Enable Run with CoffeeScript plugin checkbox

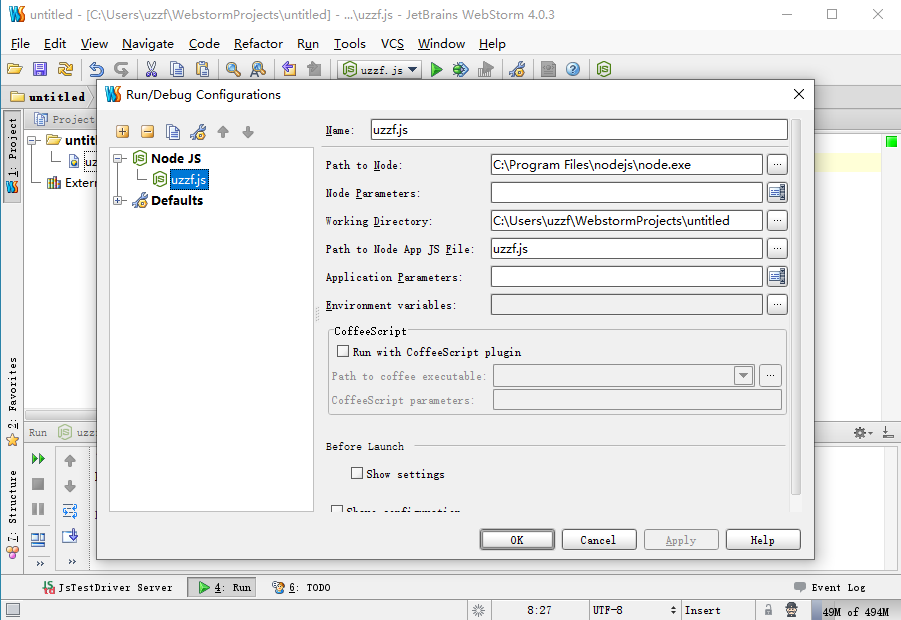click(343, 351)
